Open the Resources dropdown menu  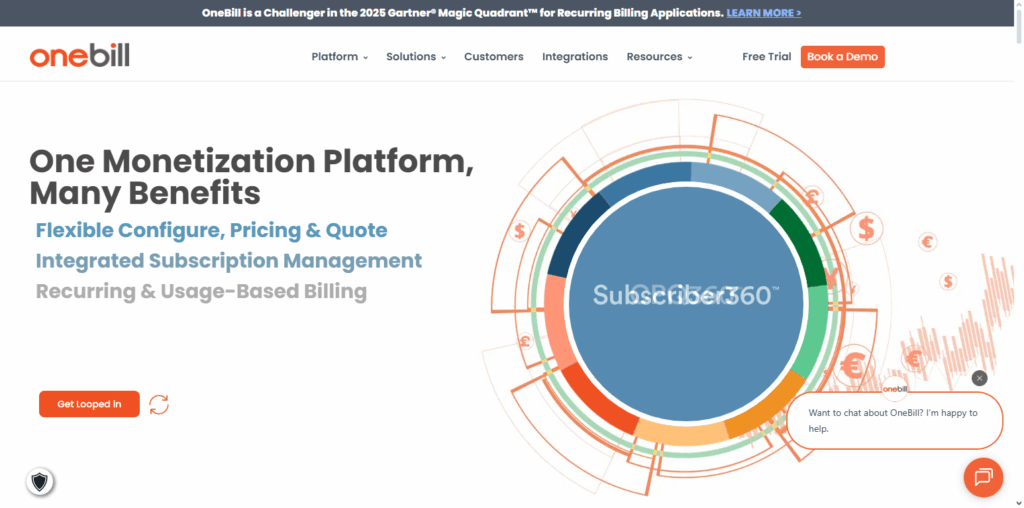(659, 57)
